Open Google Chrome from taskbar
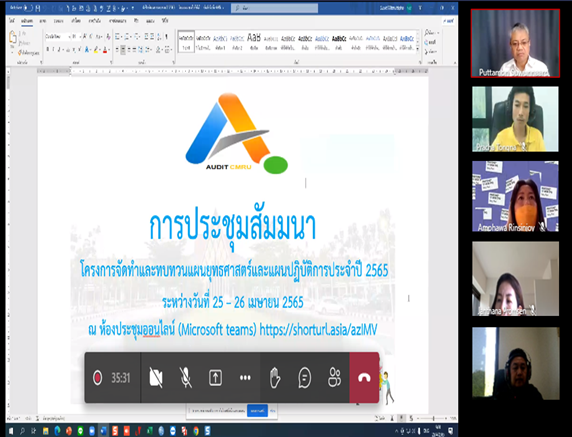This screenshot has width=572, height=437. coord(196,431)
